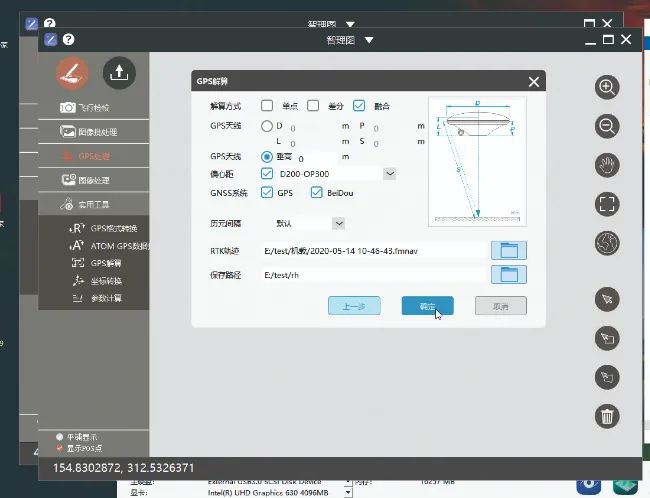Click the zoom in magnifier icon
This screenshot has height=498, width=650.
[607, 87]
